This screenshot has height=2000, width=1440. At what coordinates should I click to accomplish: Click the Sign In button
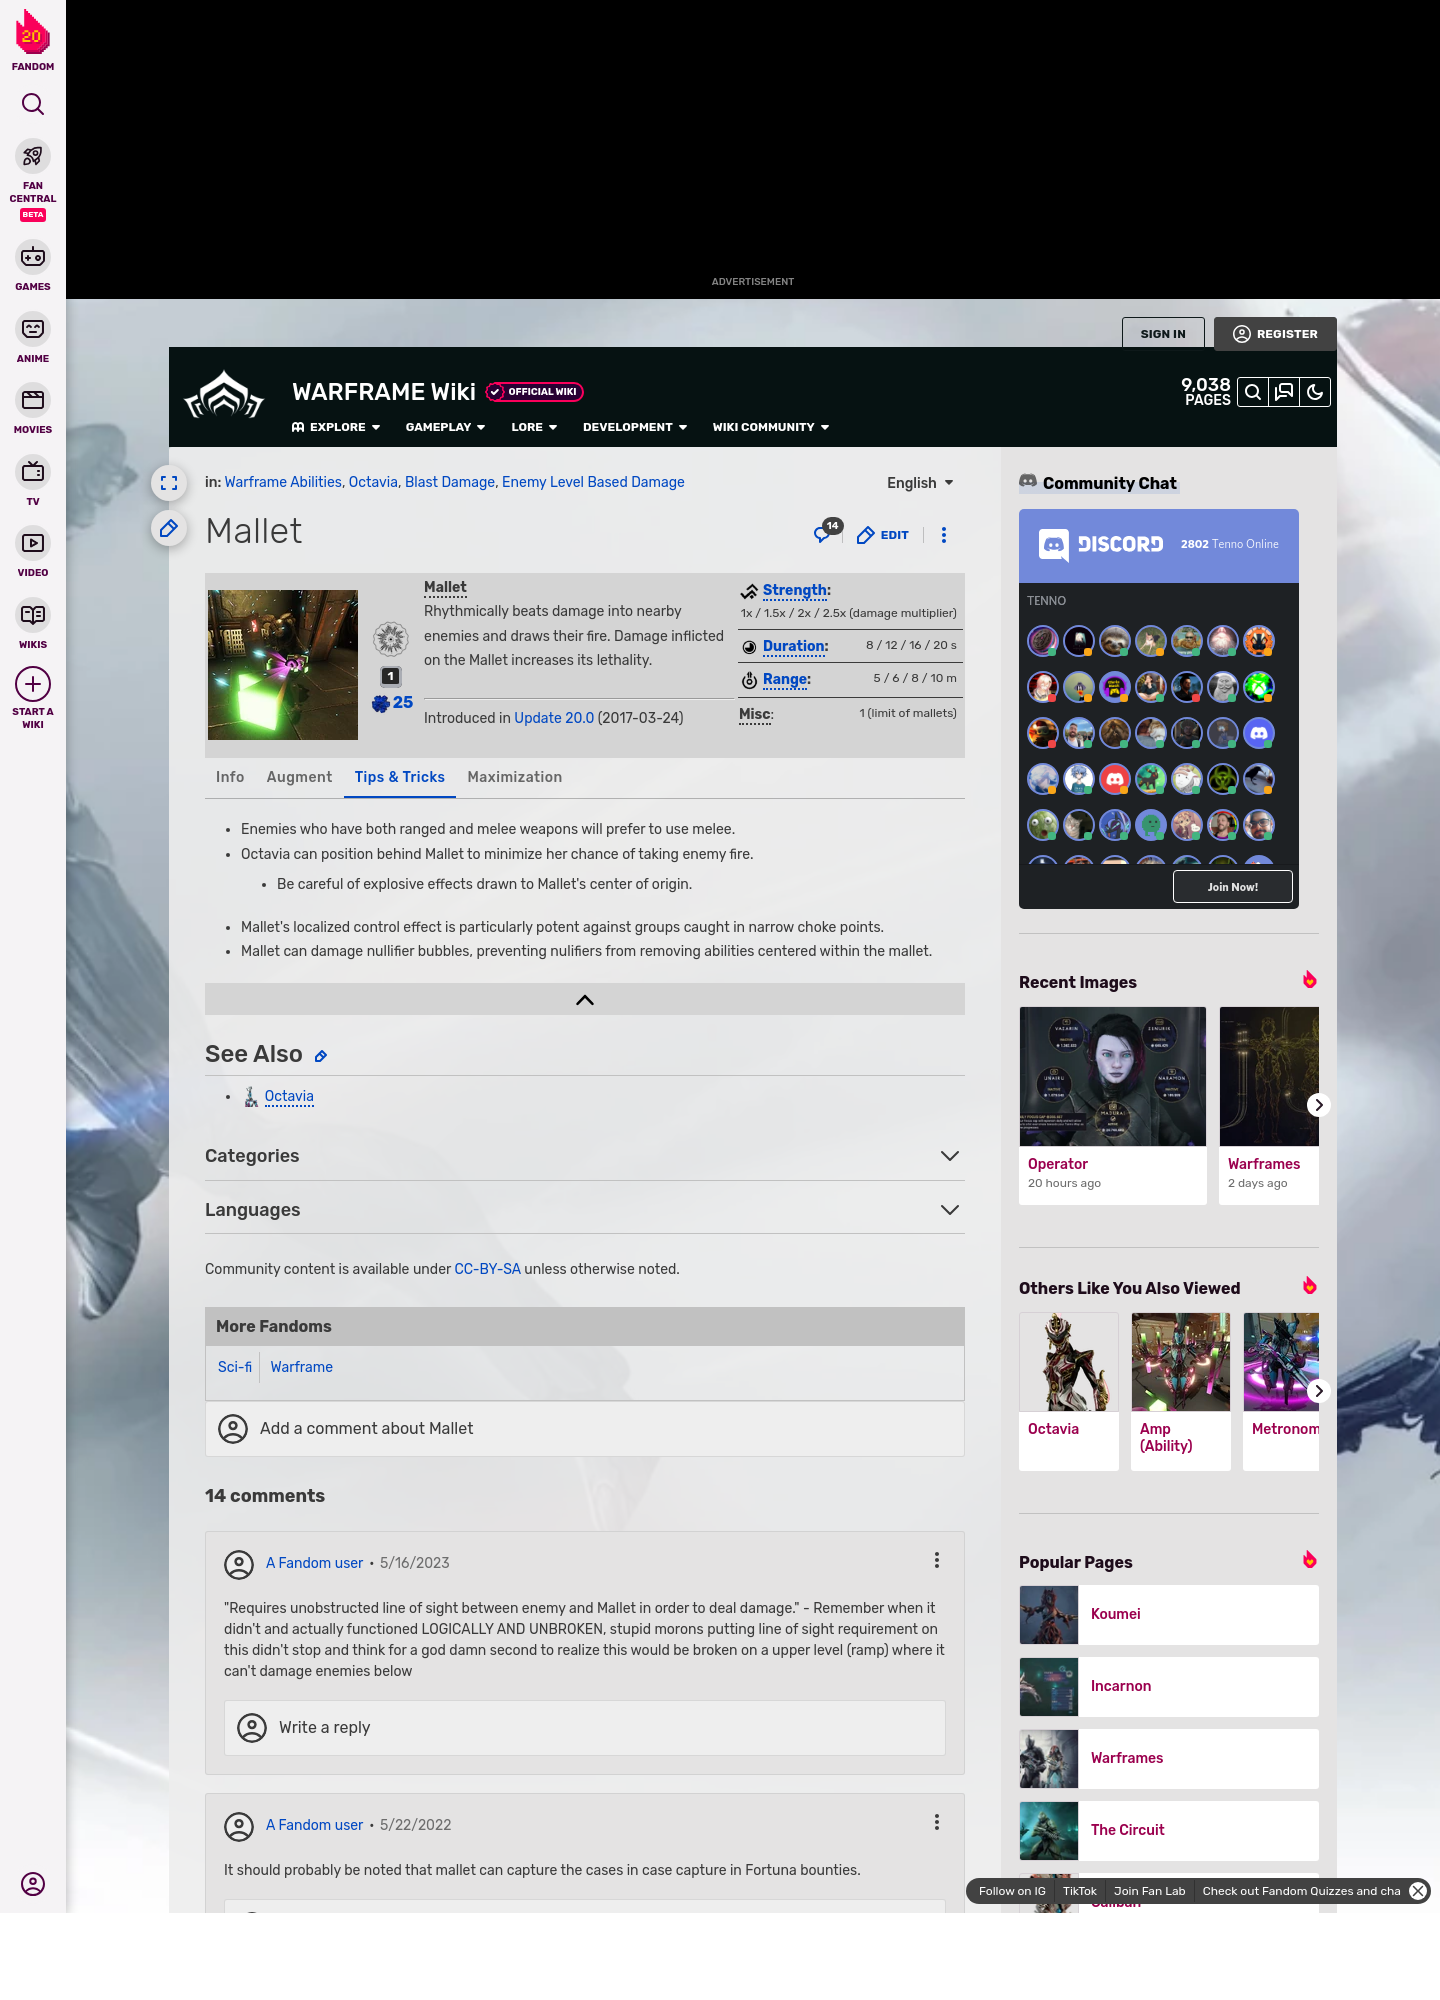[x=1163, y=334]
